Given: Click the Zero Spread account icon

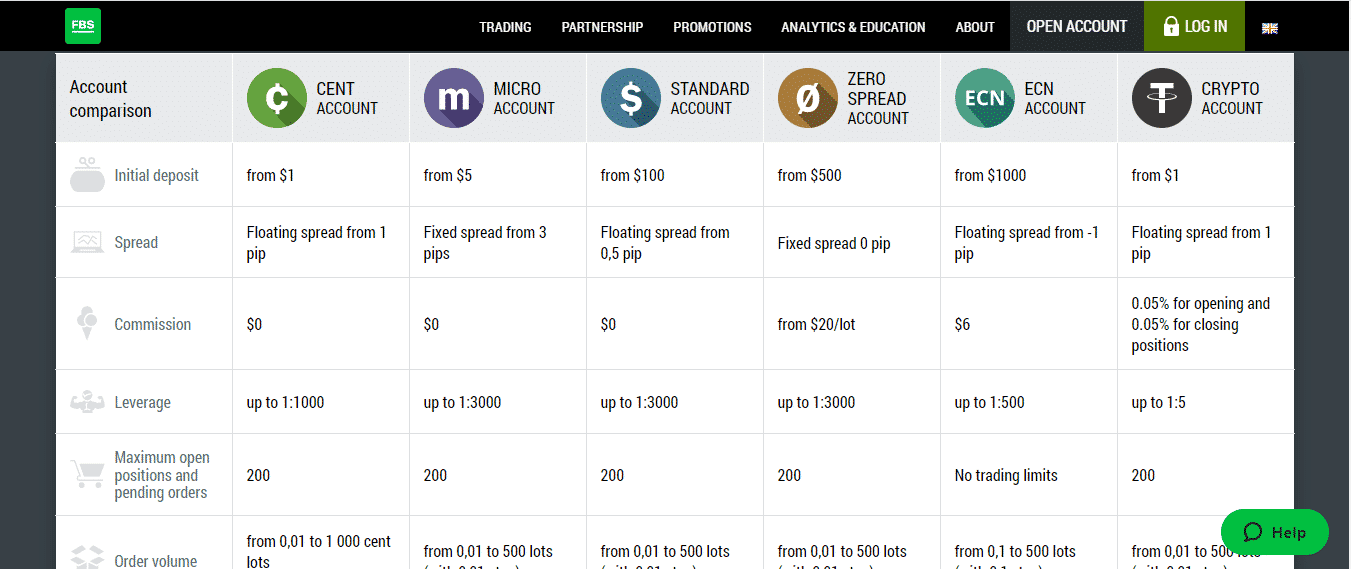Looking at the screenshot, I should (x=808, y=98).
